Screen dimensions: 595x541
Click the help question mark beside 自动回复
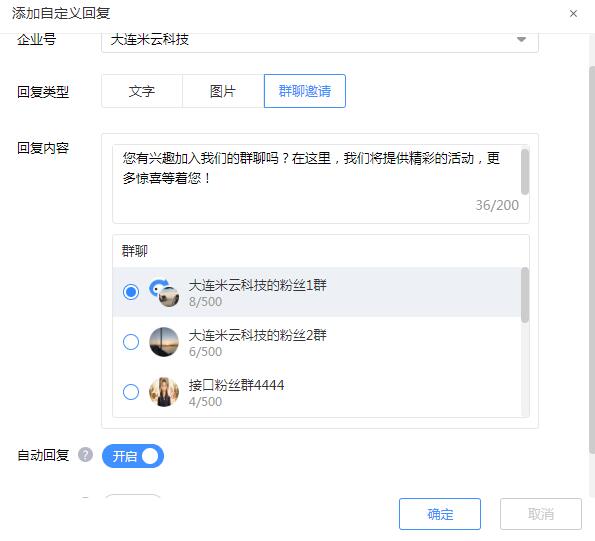(x=85, y=455)
